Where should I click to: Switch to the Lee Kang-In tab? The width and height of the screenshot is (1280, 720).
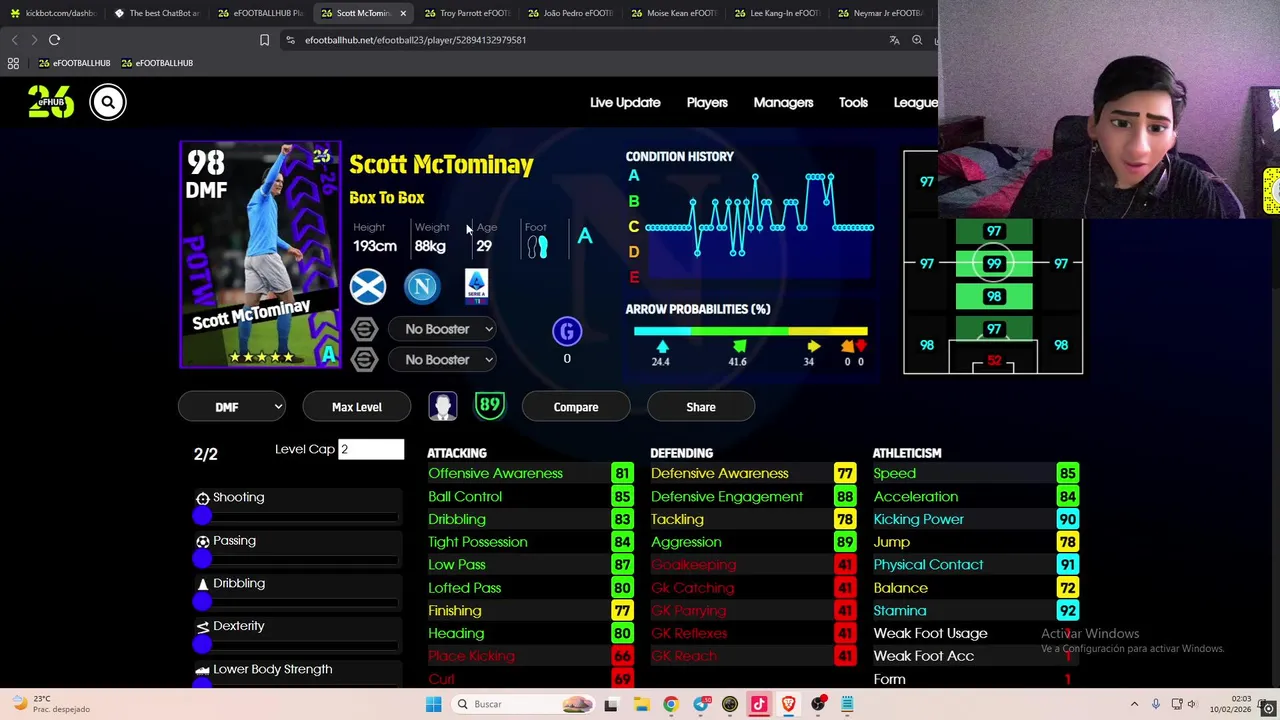[776, 13]
